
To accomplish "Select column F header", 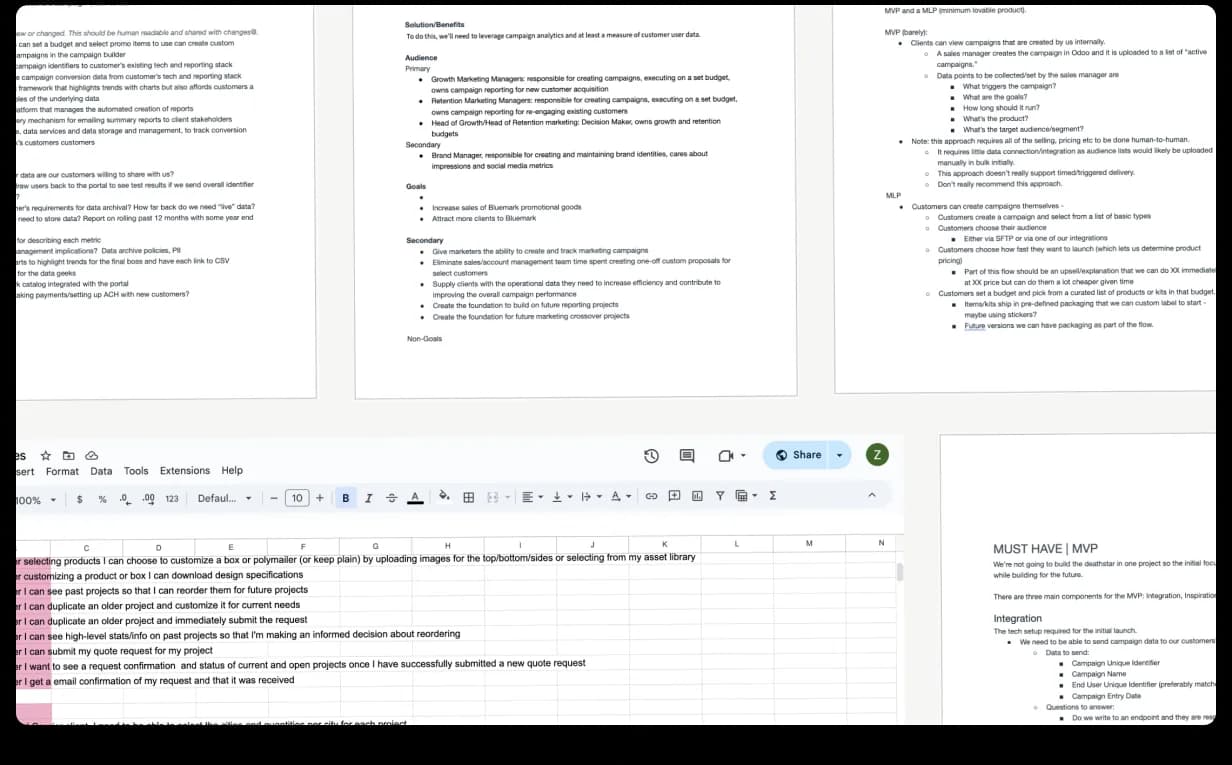I will 303,546.
